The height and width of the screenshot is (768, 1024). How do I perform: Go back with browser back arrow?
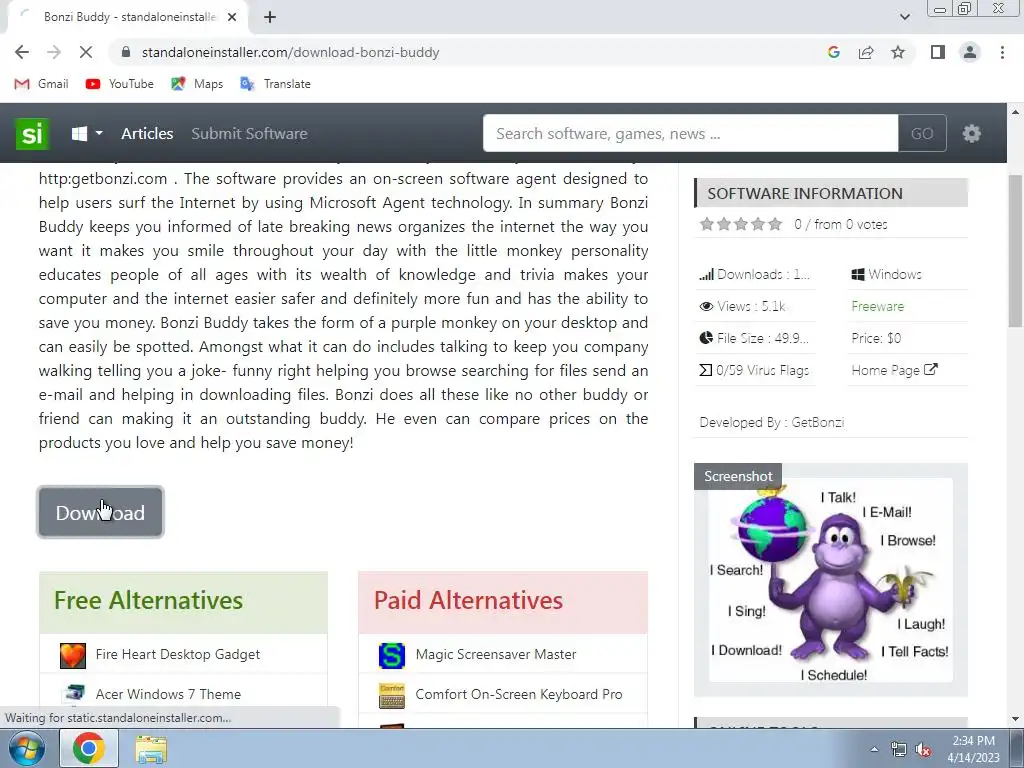[x=22, y=52]
